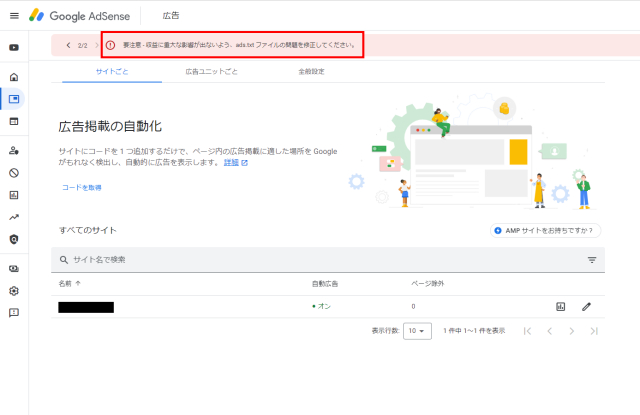Screen dimensions: 640x415
Task: Edit the site using the pencil icon
Action: [x=586, y=306]
